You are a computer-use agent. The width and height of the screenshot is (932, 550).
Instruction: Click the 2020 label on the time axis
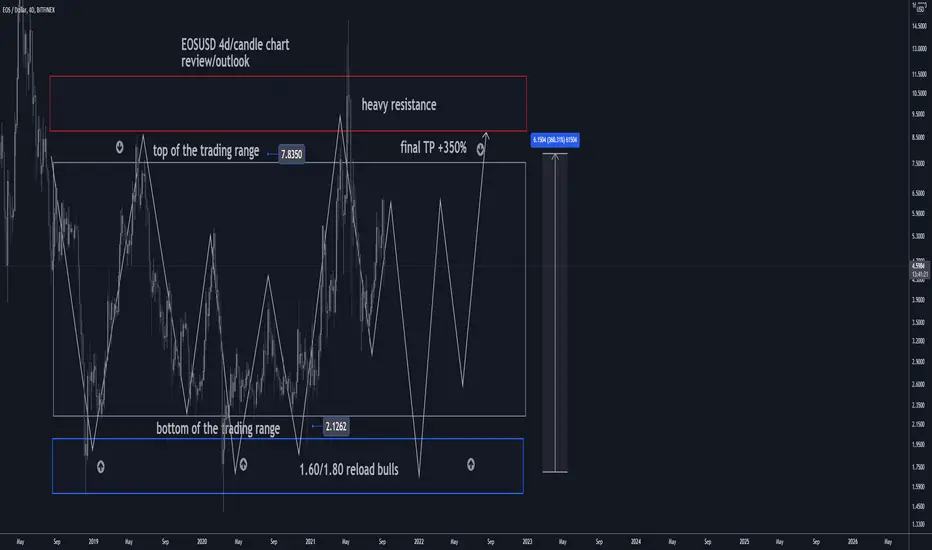click(x=202, y=542)
